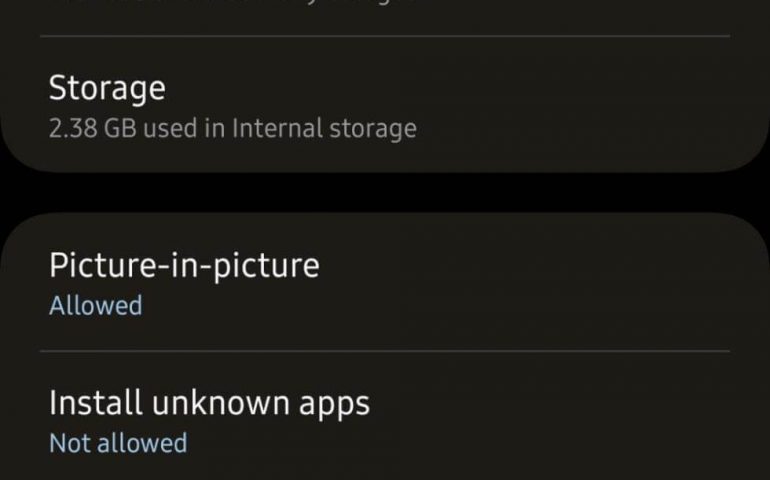
Task: Tap the divider line above Storage
Action: pos(385,37)
